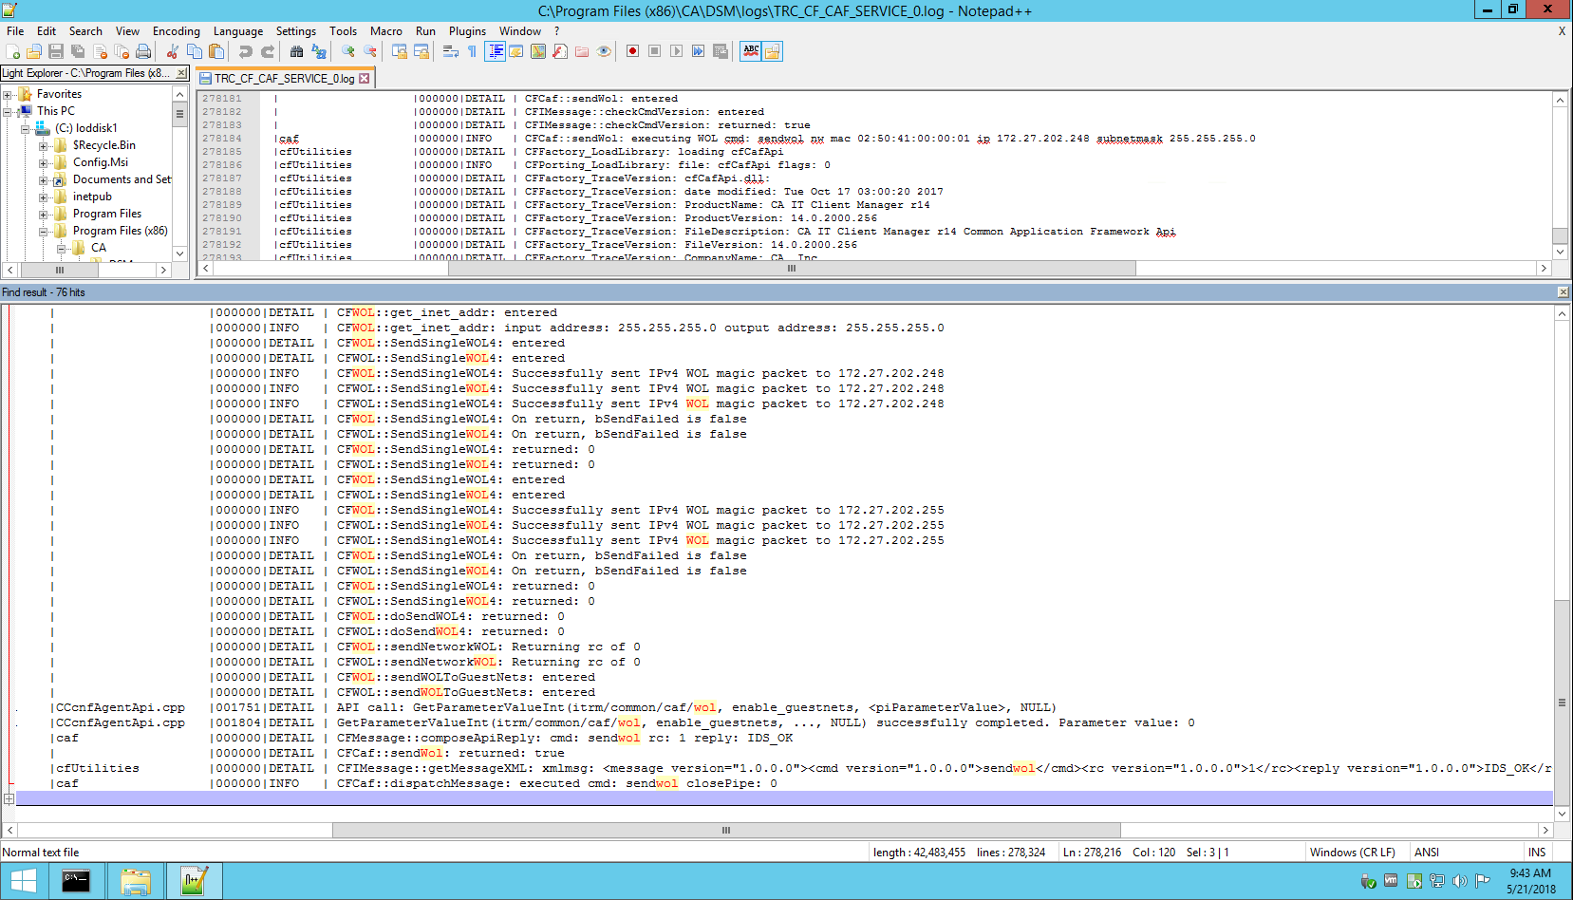The height and width of the screenshot is (900, 1573).
Task: Toggle the word wrap toolbar button
Action: pyautogui.click(x=450, y=51)
